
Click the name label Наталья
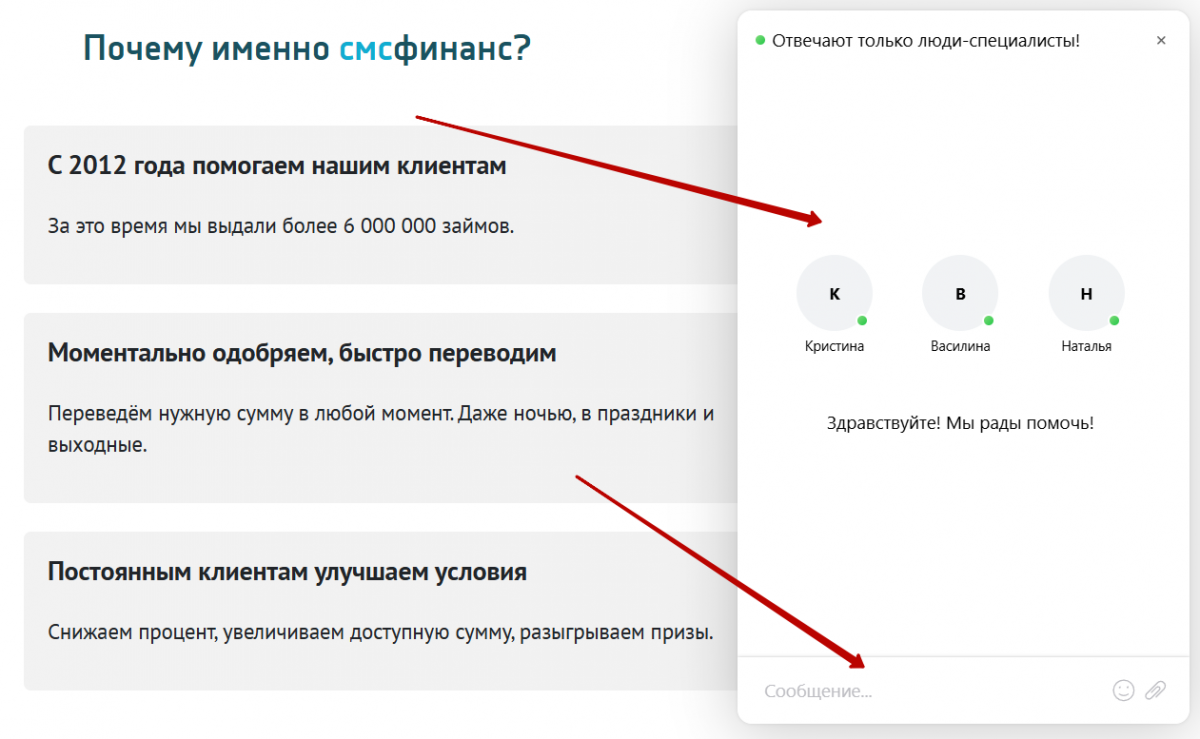[1086, 347]
